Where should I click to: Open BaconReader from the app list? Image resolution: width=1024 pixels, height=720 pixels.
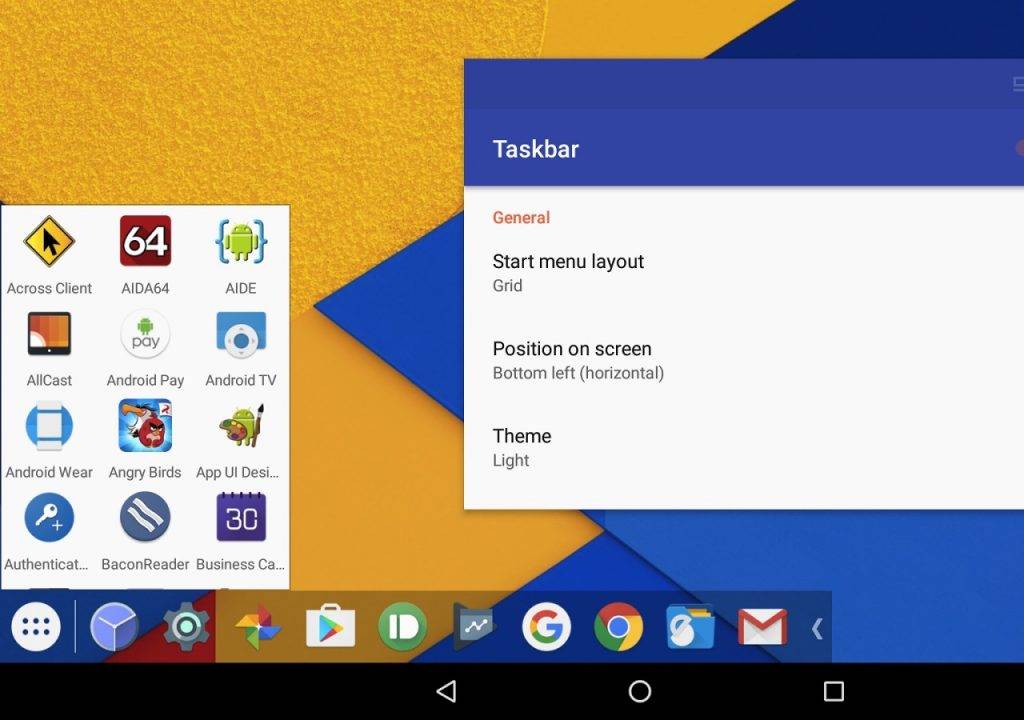click(145, 517)
